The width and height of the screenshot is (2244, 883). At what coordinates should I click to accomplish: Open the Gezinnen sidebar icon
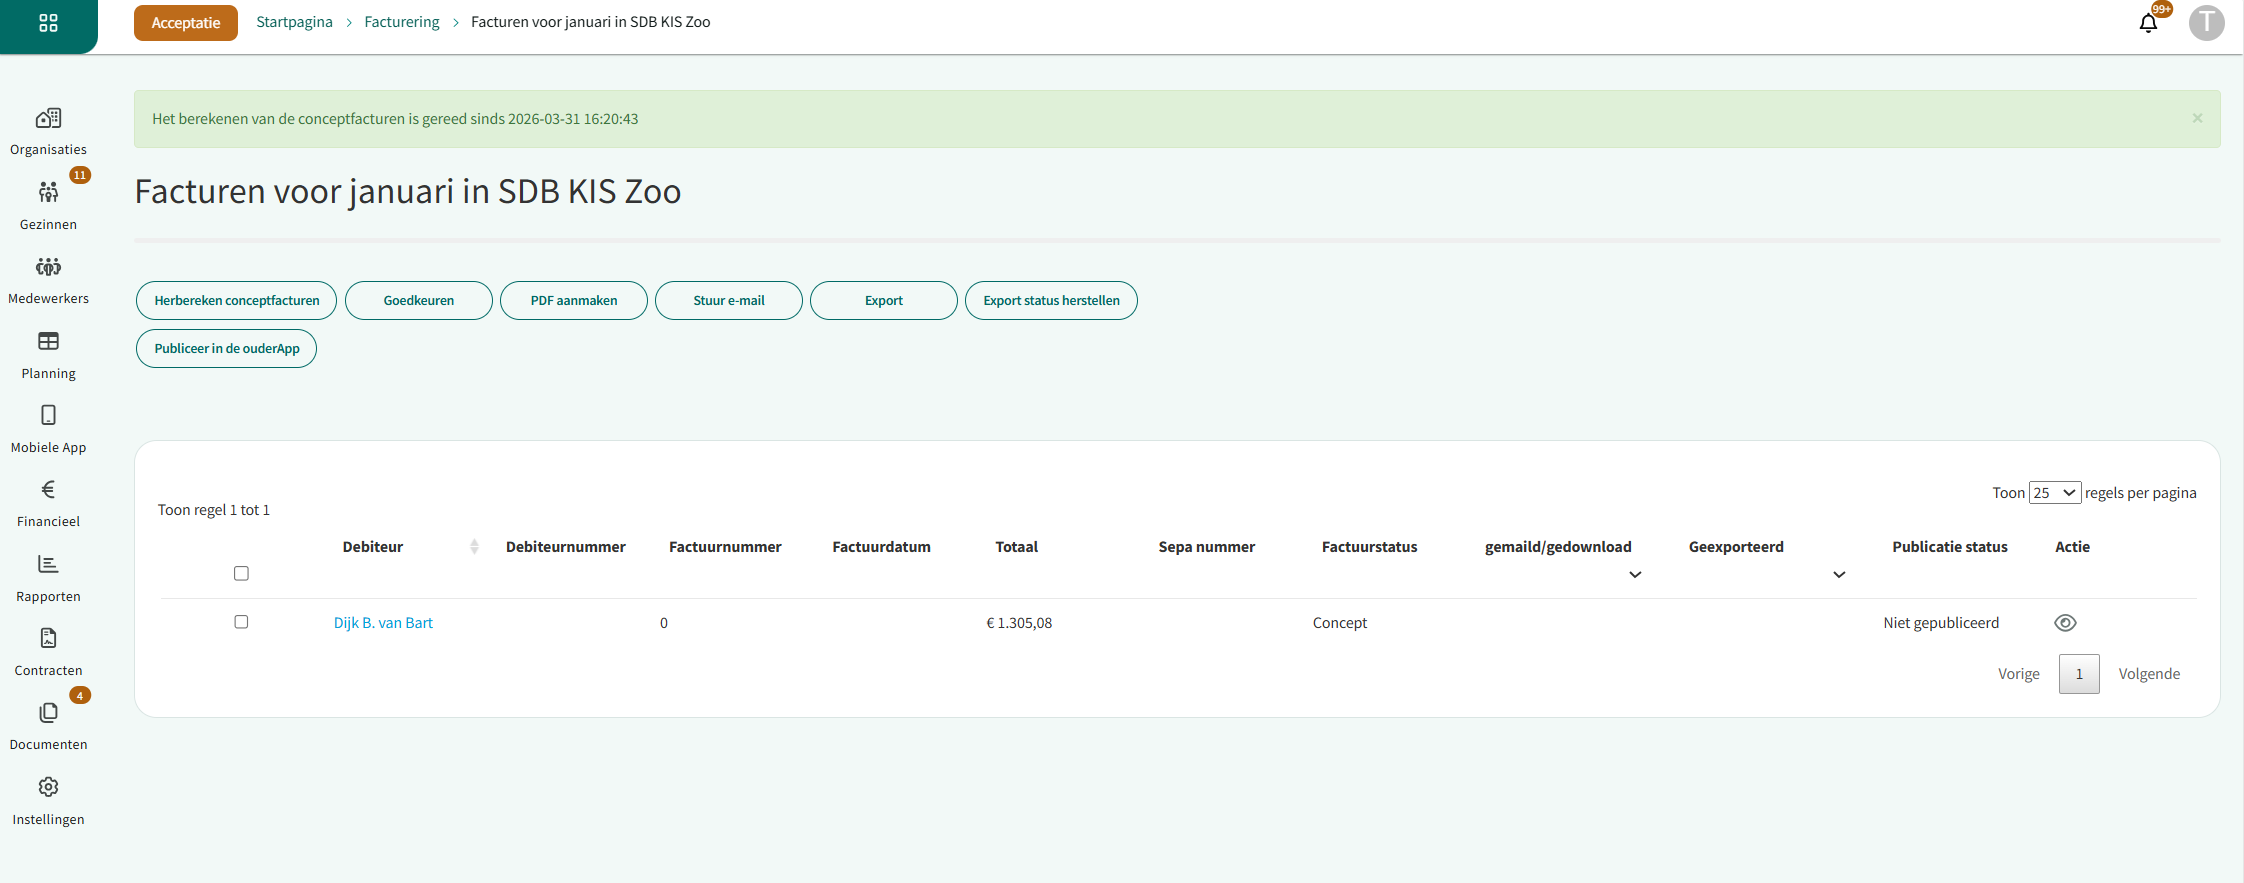48,193
